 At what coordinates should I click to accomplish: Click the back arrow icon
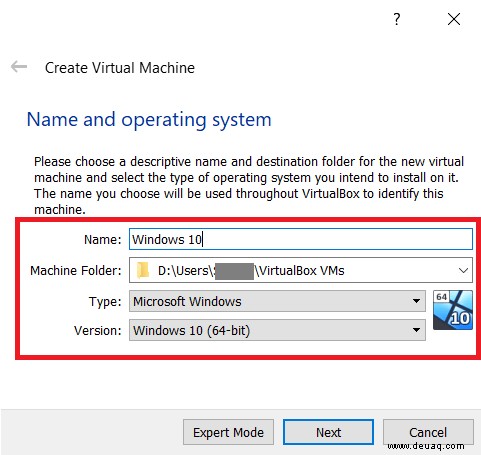click(x=19, y=67)
